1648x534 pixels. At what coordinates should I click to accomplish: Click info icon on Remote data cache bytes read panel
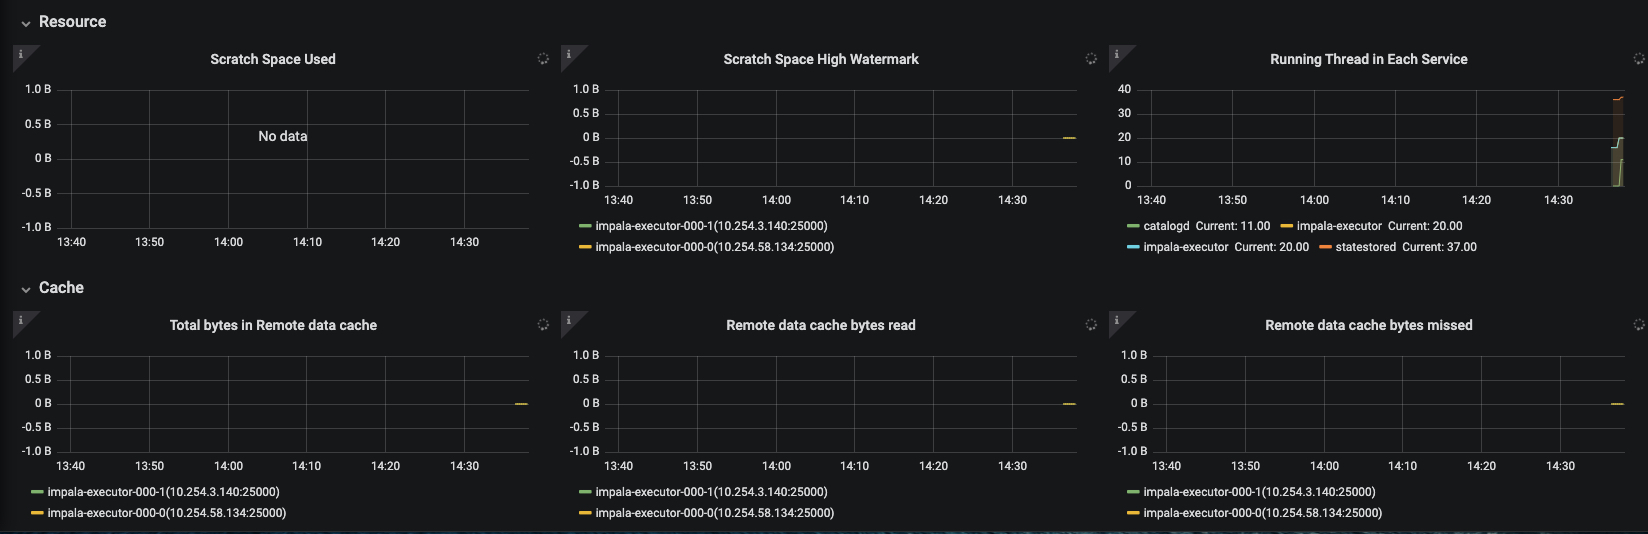point(569,320)
